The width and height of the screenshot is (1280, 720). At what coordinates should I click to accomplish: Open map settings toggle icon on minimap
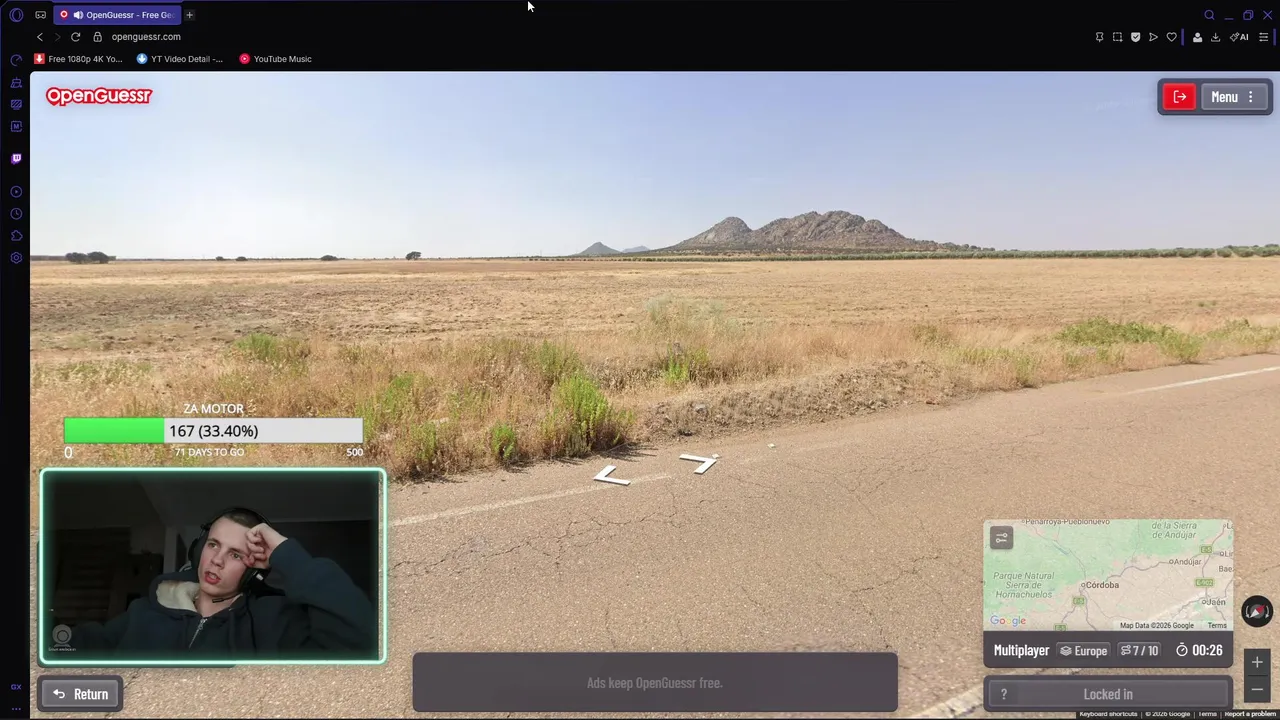tap(1001, 538)
